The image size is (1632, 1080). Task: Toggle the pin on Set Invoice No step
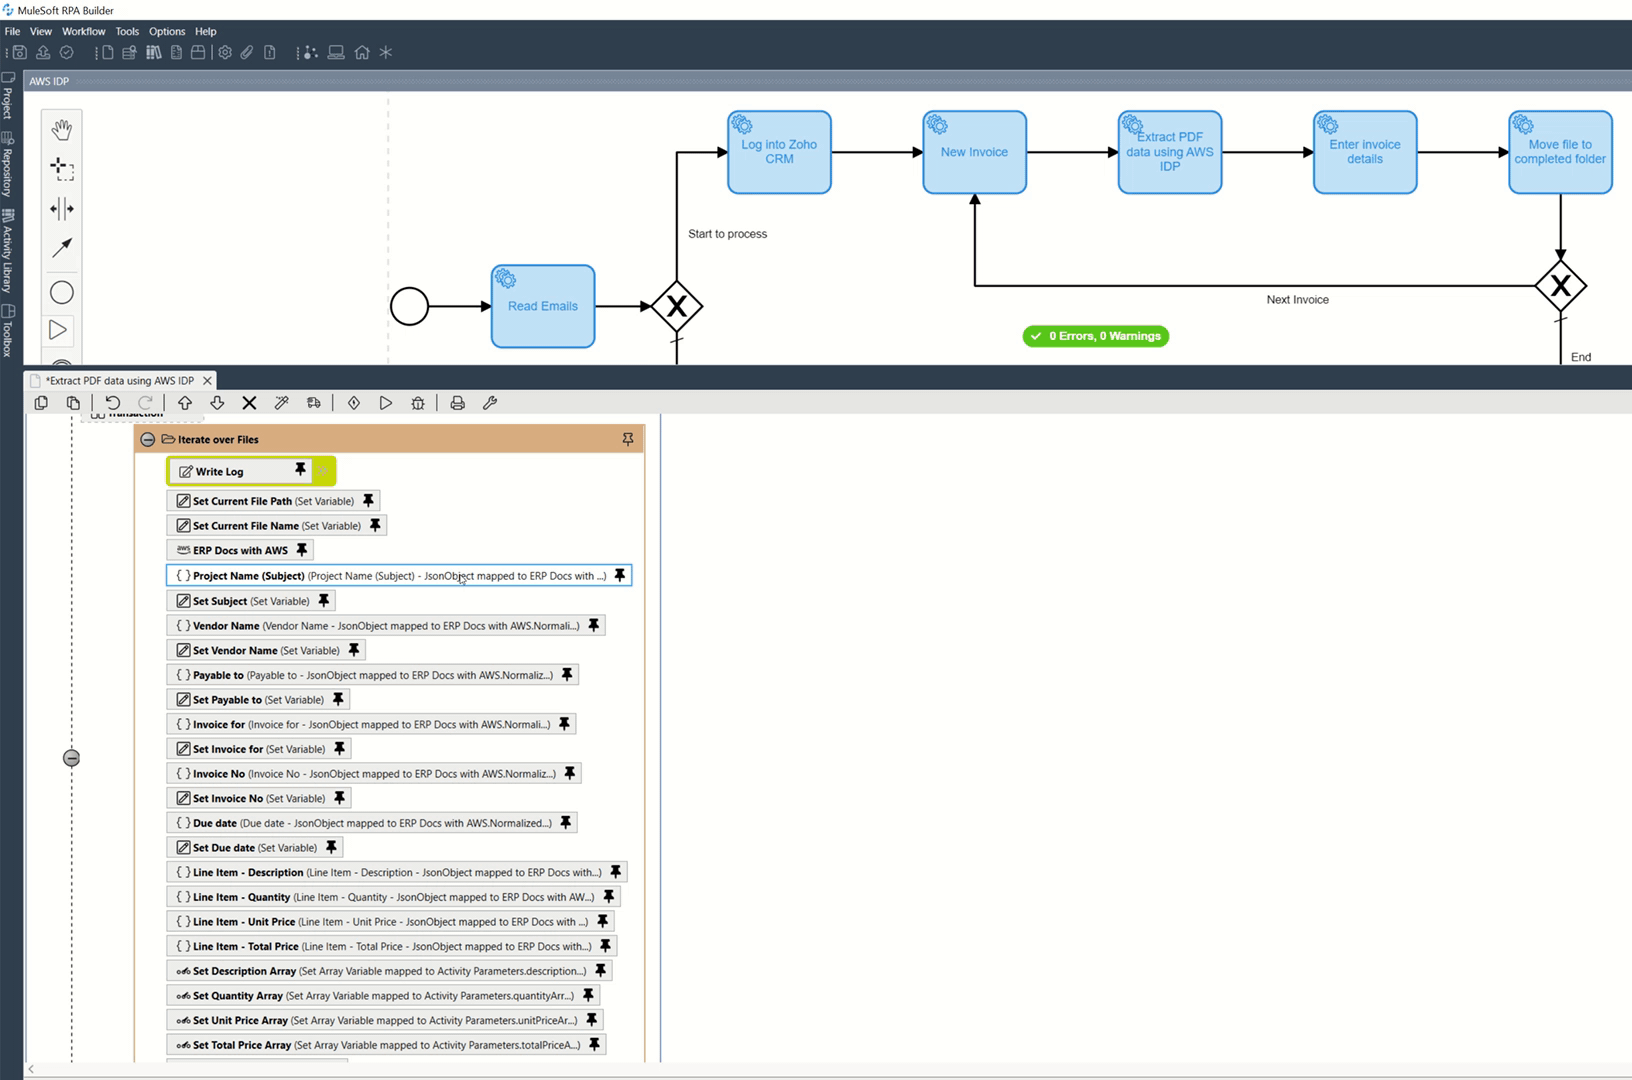tap(339, 797)
